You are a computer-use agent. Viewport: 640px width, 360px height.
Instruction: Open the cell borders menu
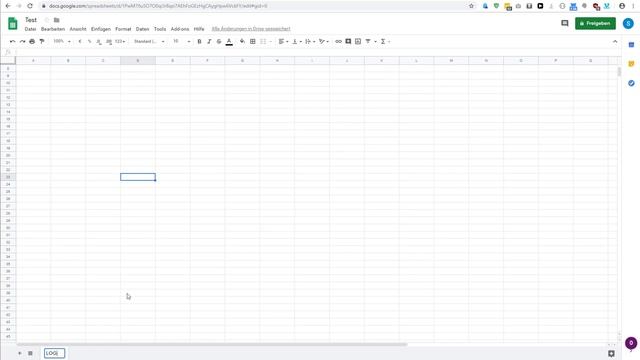pyautogui.click(x=253, y=41)
